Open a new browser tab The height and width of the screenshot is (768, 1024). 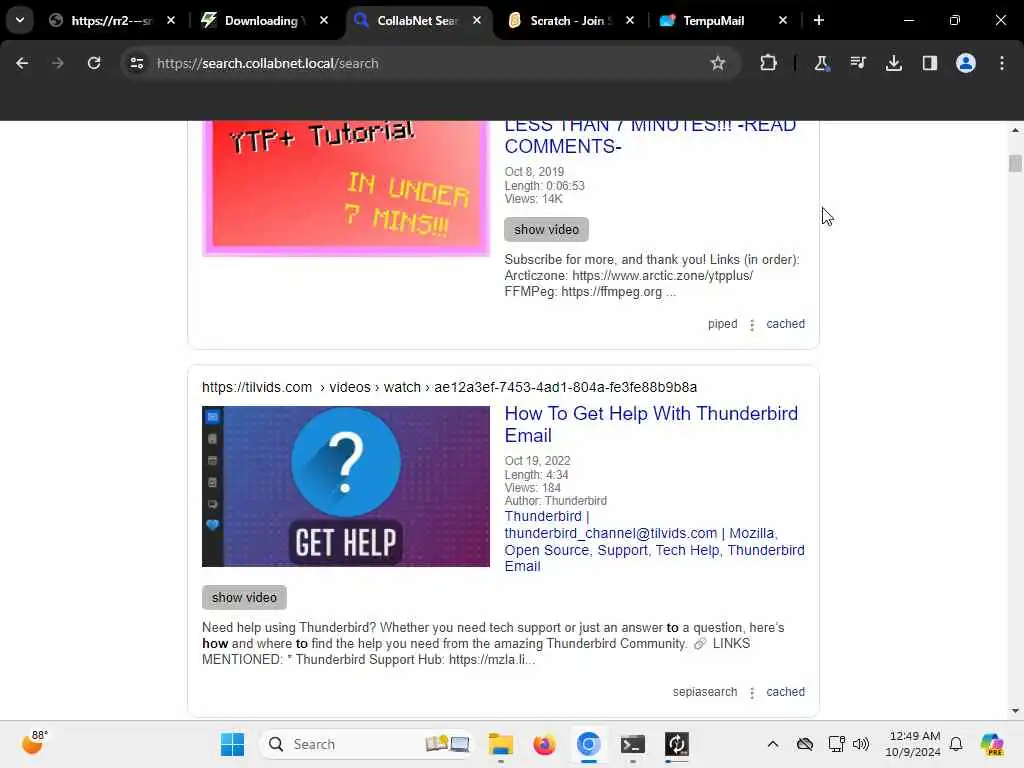tap(818, 20)
